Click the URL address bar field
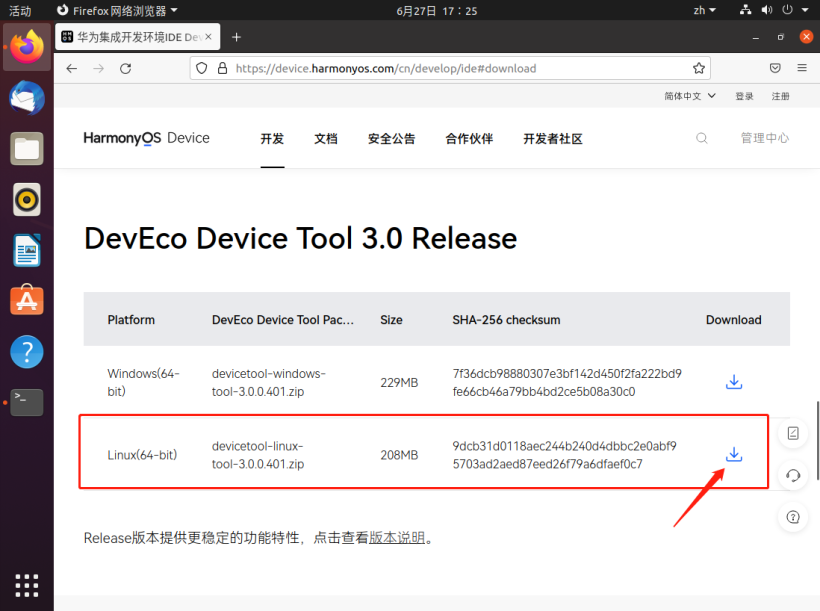Viewport: 820px width, 611px height. click(x=450, y=68)
